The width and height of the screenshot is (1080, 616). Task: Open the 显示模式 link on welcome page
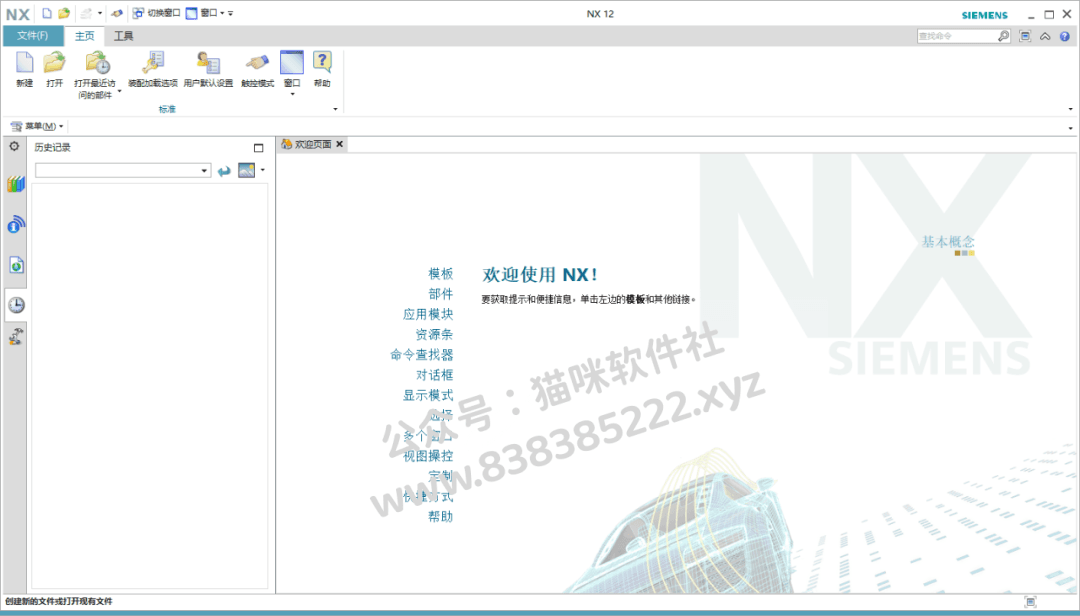428,395
